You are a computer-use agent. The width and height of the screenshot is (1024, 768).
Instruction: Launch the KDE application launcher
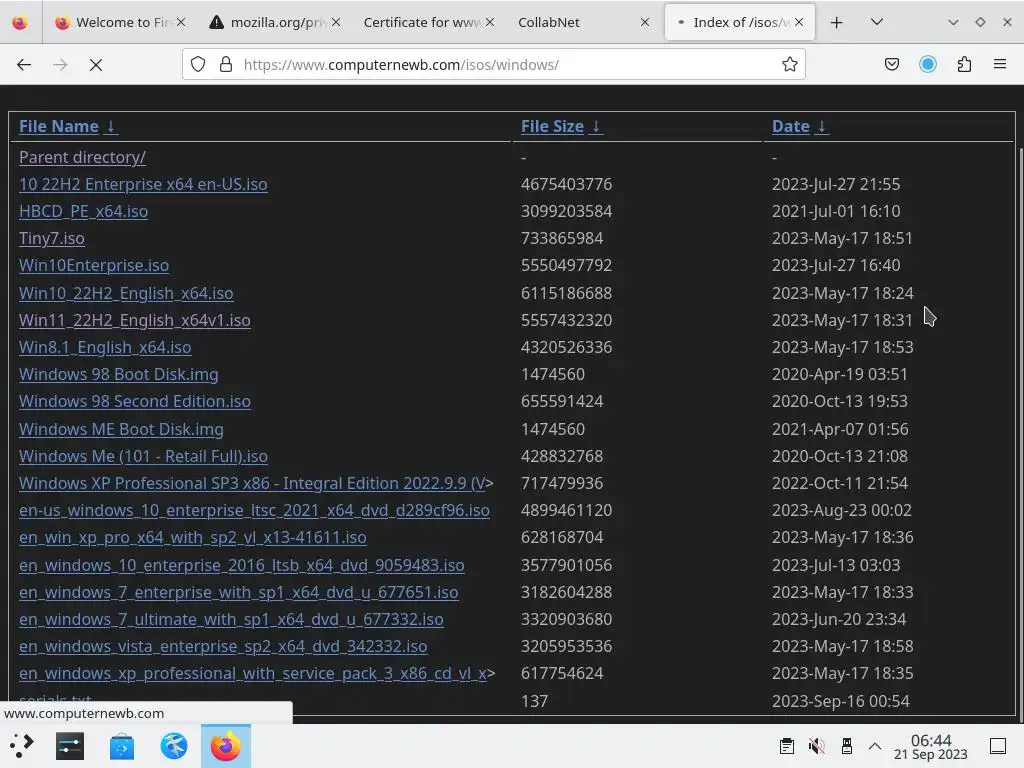(x=22, y=746)
